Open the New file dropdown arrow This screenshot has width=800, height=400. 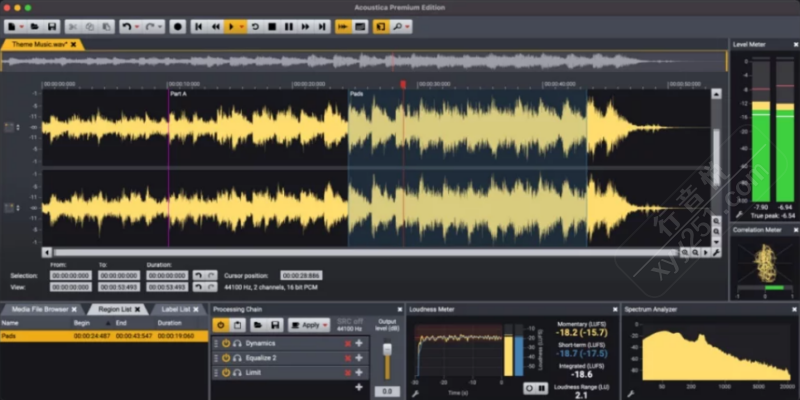tap(21, 27)
